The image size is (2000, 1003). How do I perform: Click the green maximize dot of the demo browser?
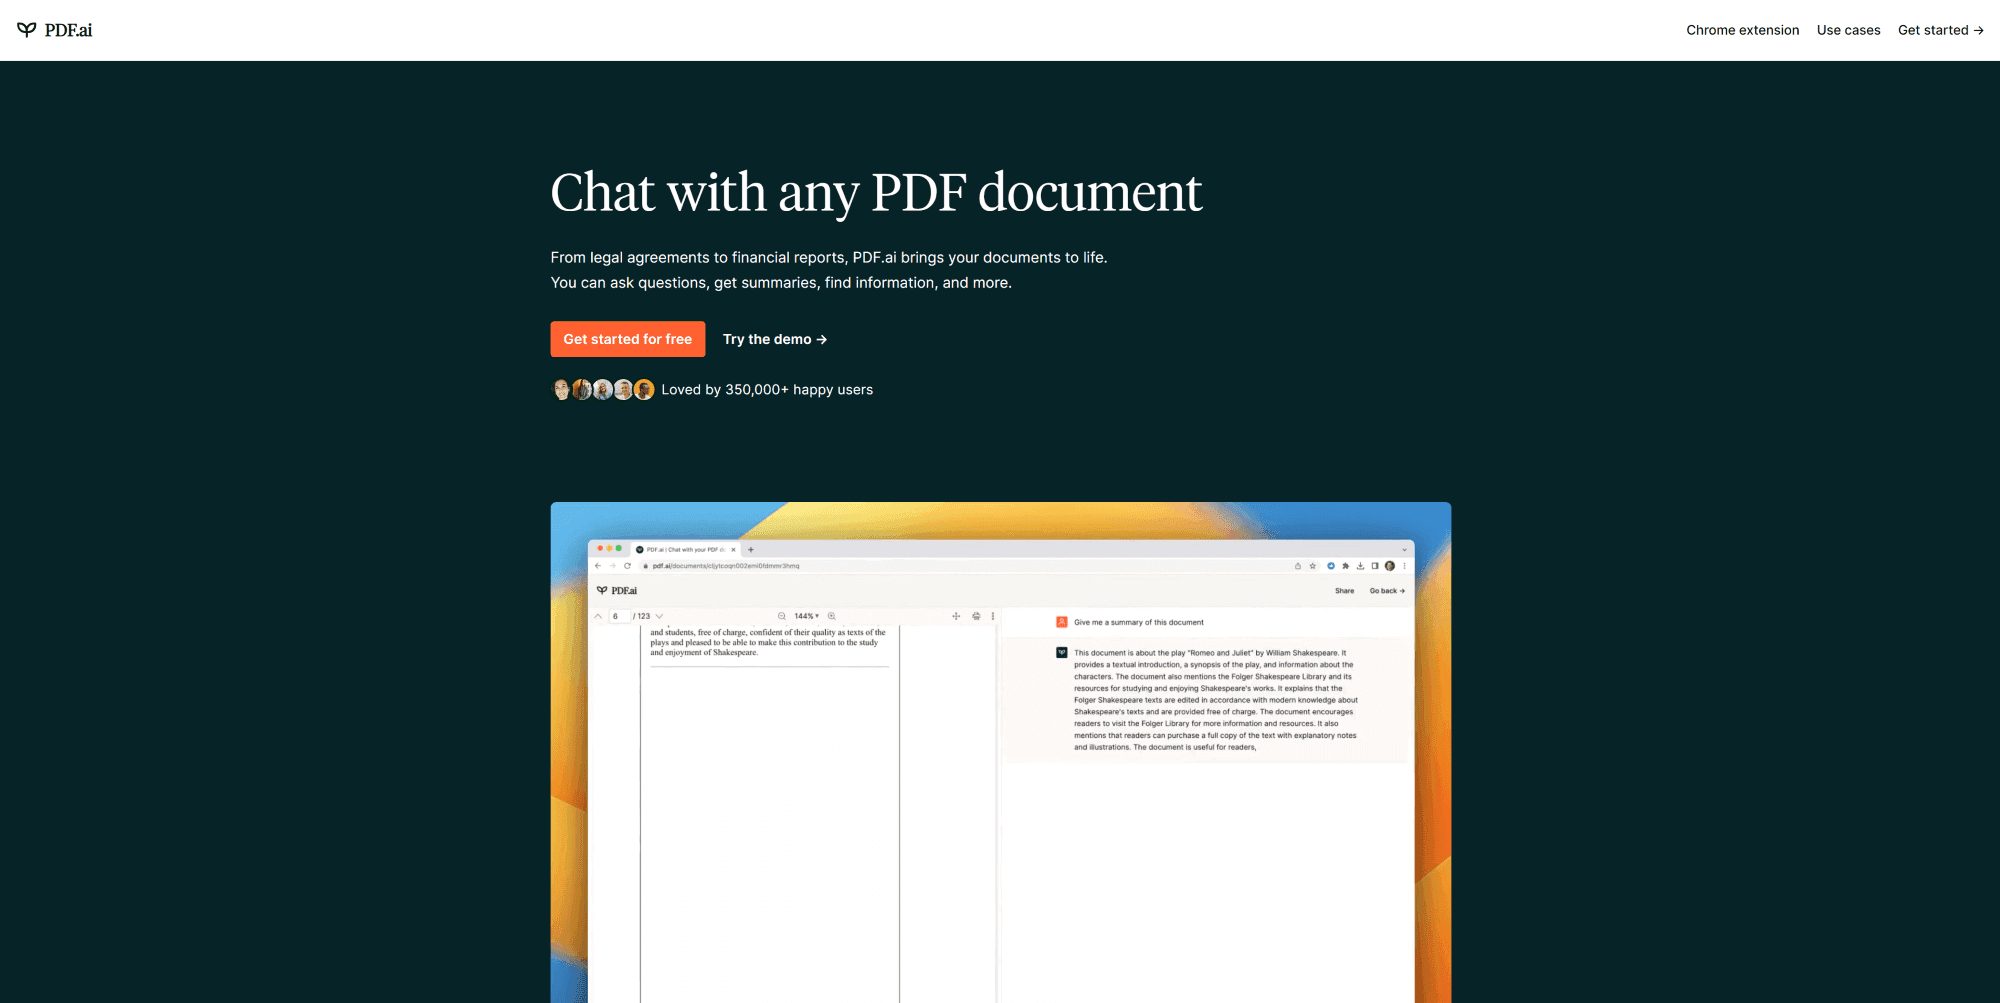tap(619, 548)
